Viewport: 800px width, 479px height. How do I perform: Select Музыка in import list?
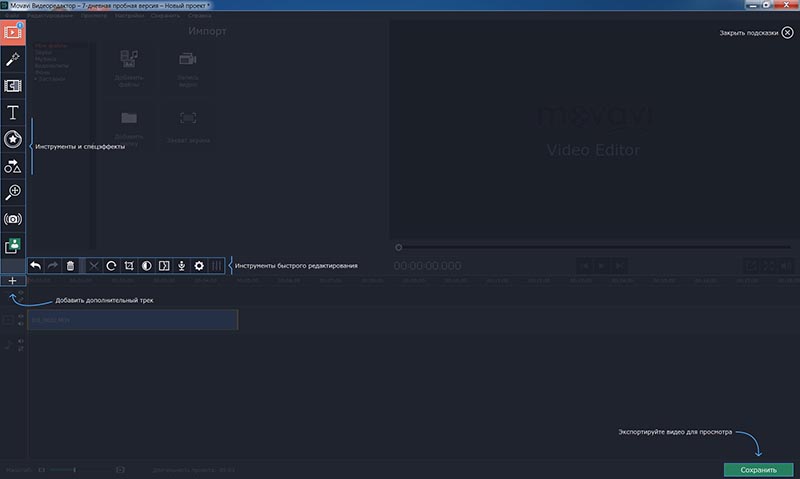(x=45, y=59)
